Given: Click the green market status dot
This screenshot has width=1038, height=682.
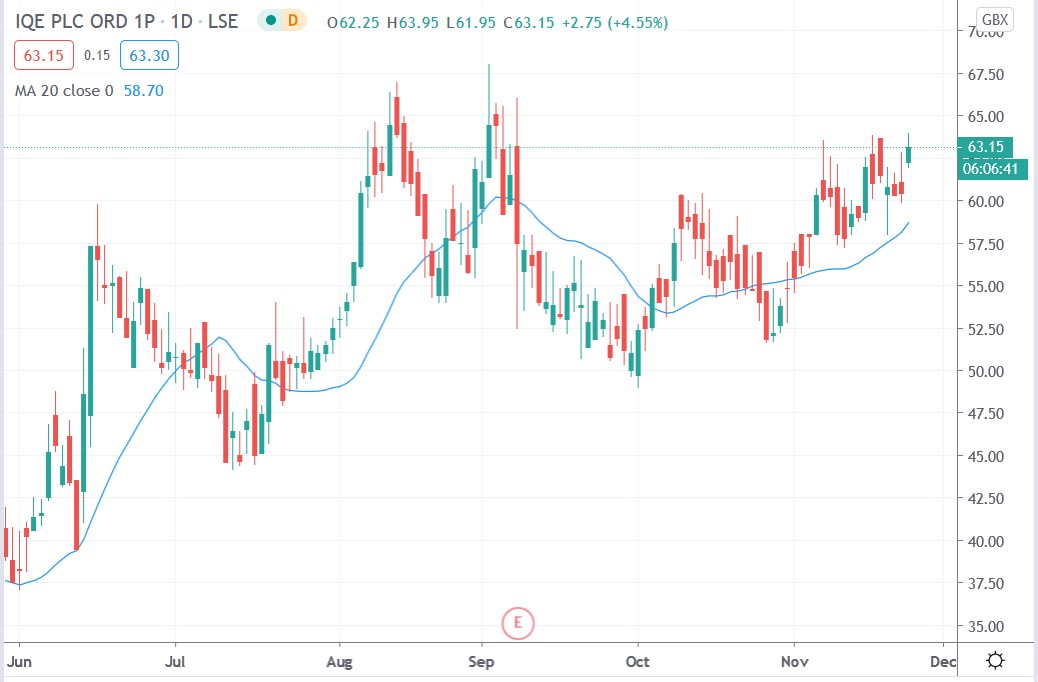Looking at the screenshot, I should [x=270, y=21].
